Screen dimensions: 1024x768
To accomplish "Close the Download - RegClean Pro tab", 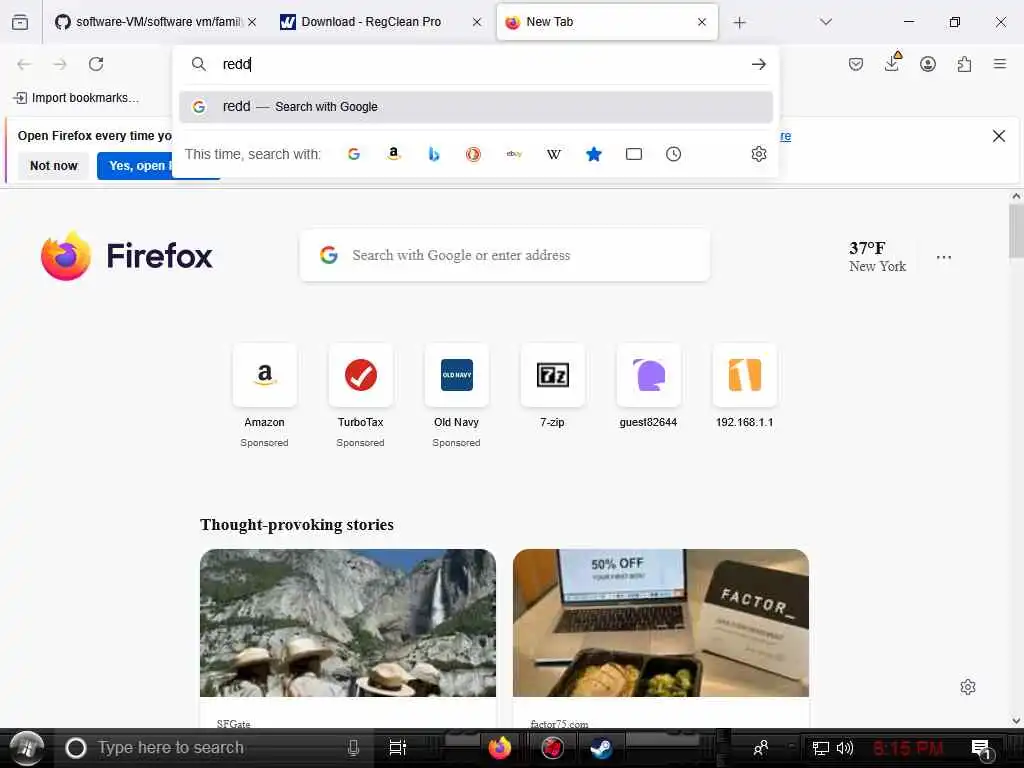I will tap(477, 22).
